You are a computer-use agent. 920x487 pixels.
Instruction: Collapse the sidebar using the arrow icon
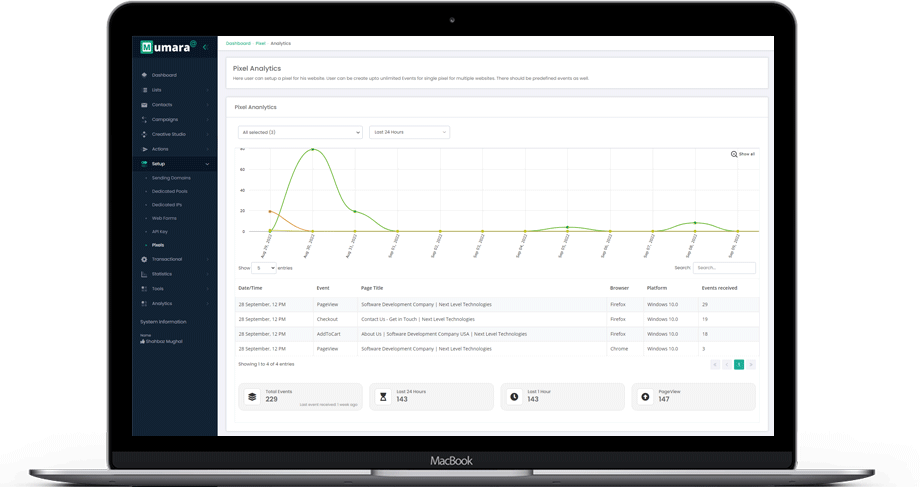click(x=205, y=47)
